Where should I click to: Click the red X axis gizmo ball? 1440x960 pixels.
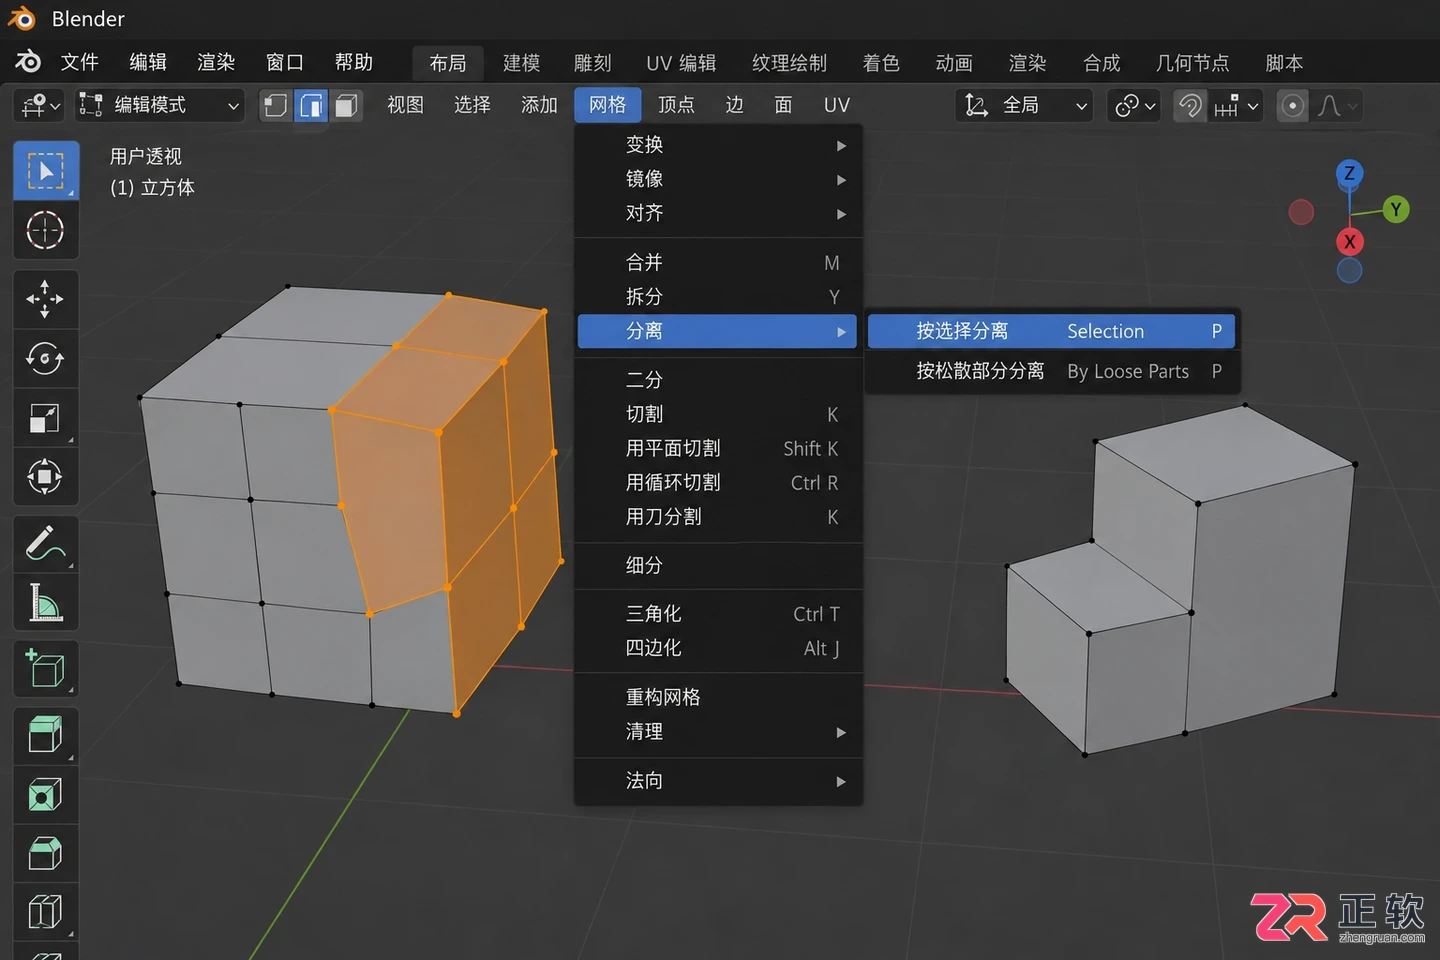[1349, 241]
